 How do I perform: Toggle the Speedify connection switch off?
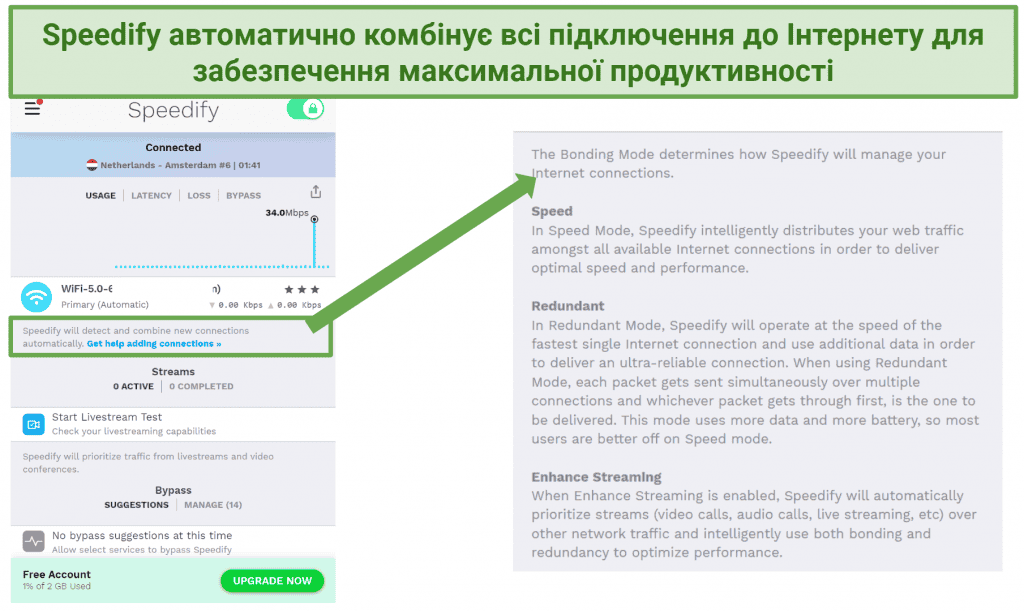point(305,108)
